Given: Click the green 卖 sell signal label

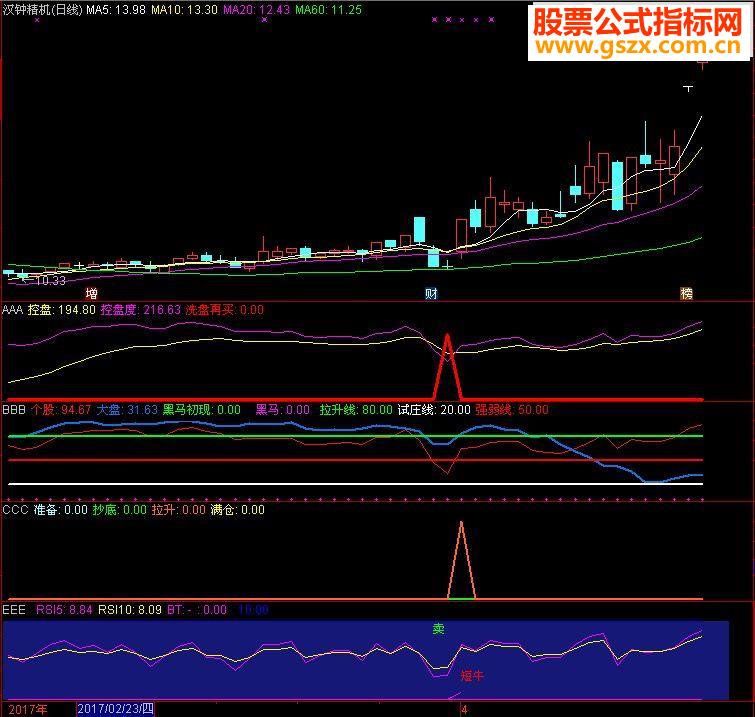Looking at the screenshot, I should click(x=438, y=628).
